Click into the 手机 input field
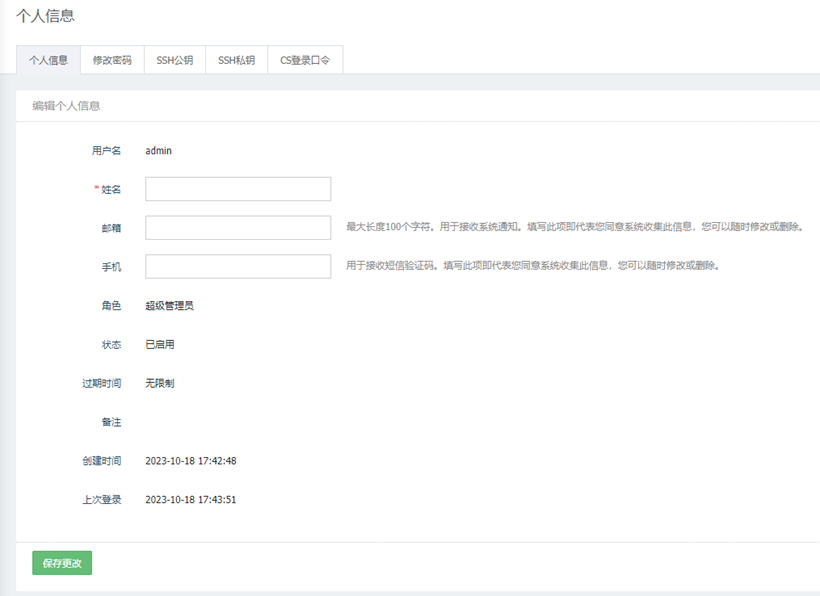Viewport: 820px width, 596px height. coord(238,266)
